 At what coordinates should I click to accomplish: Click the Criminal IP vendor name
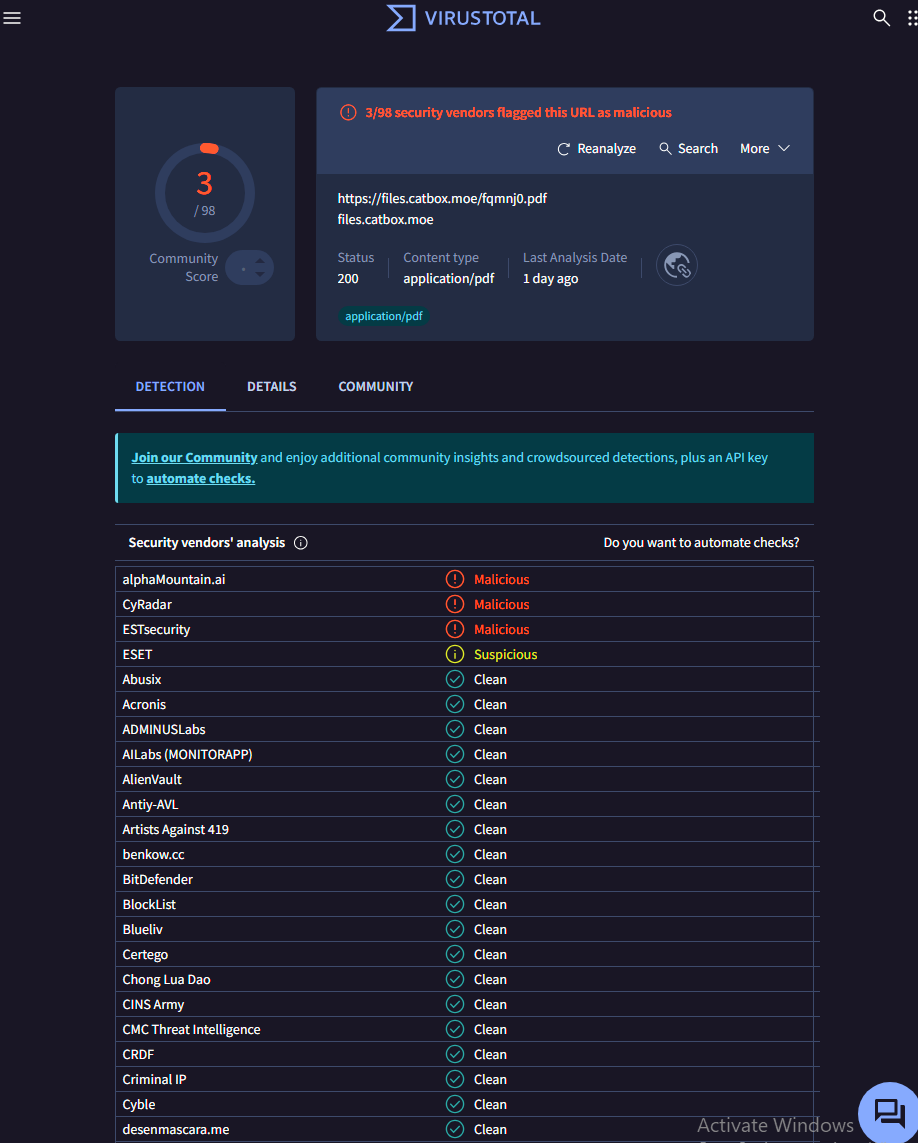[x=154, y=1080]
